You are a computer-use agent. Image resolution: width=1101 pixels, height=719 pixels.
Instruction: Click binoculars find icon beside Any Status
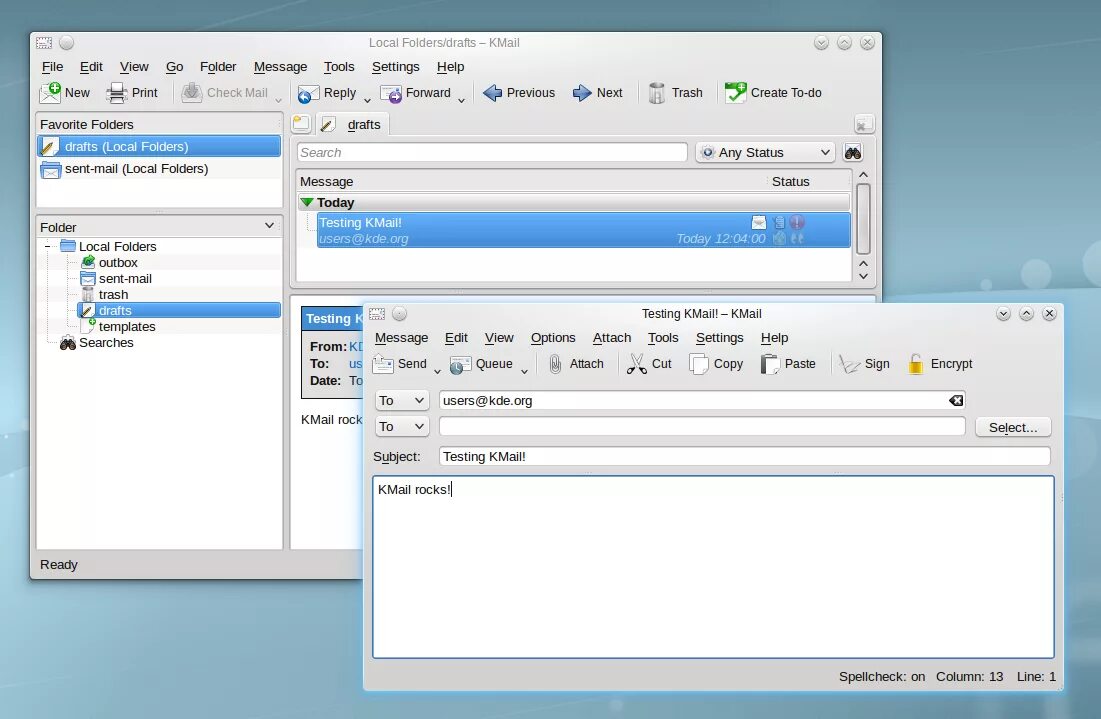(x=852, y=152)
